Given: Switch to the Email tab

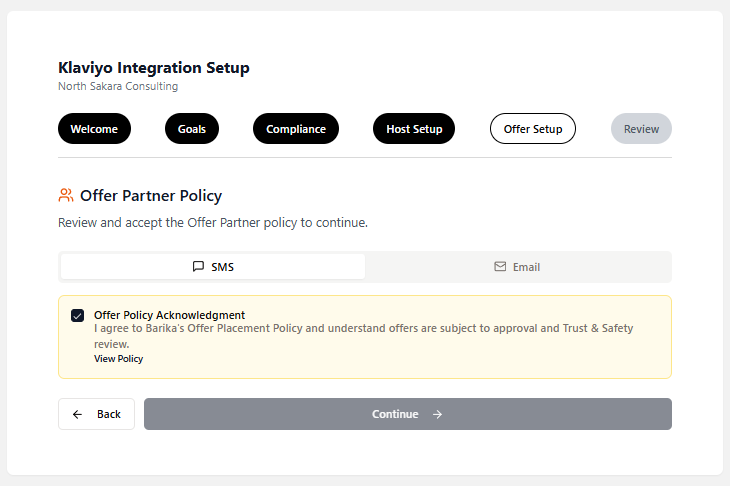Looking at the screenshot, I should (x=517, y=267).
